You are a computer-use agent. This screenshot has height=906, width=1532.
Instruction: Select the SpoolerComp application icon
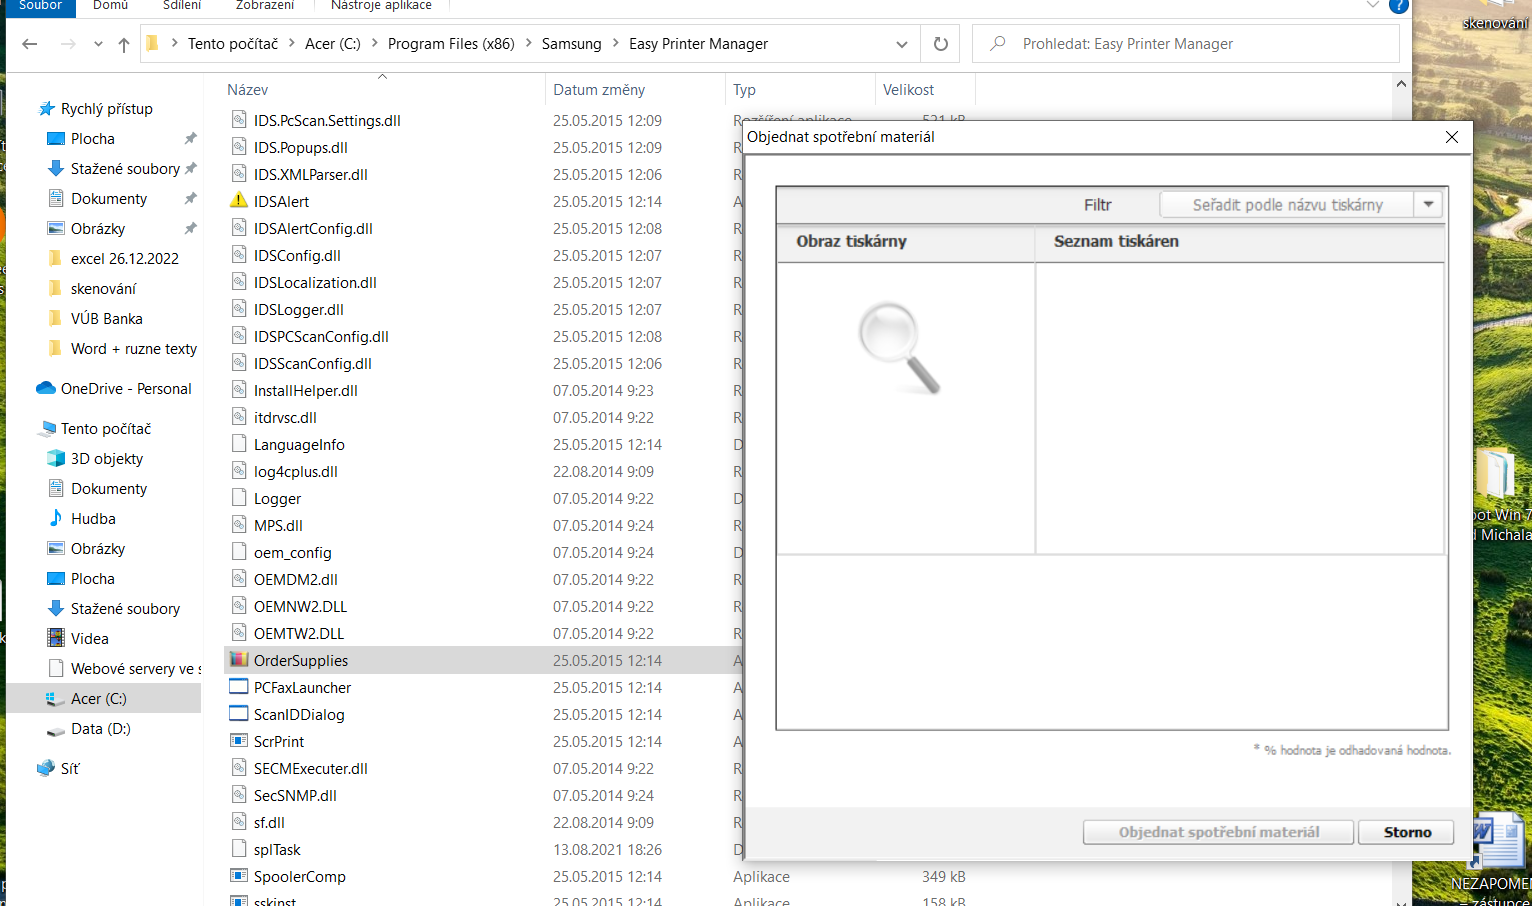coord(239,876)
